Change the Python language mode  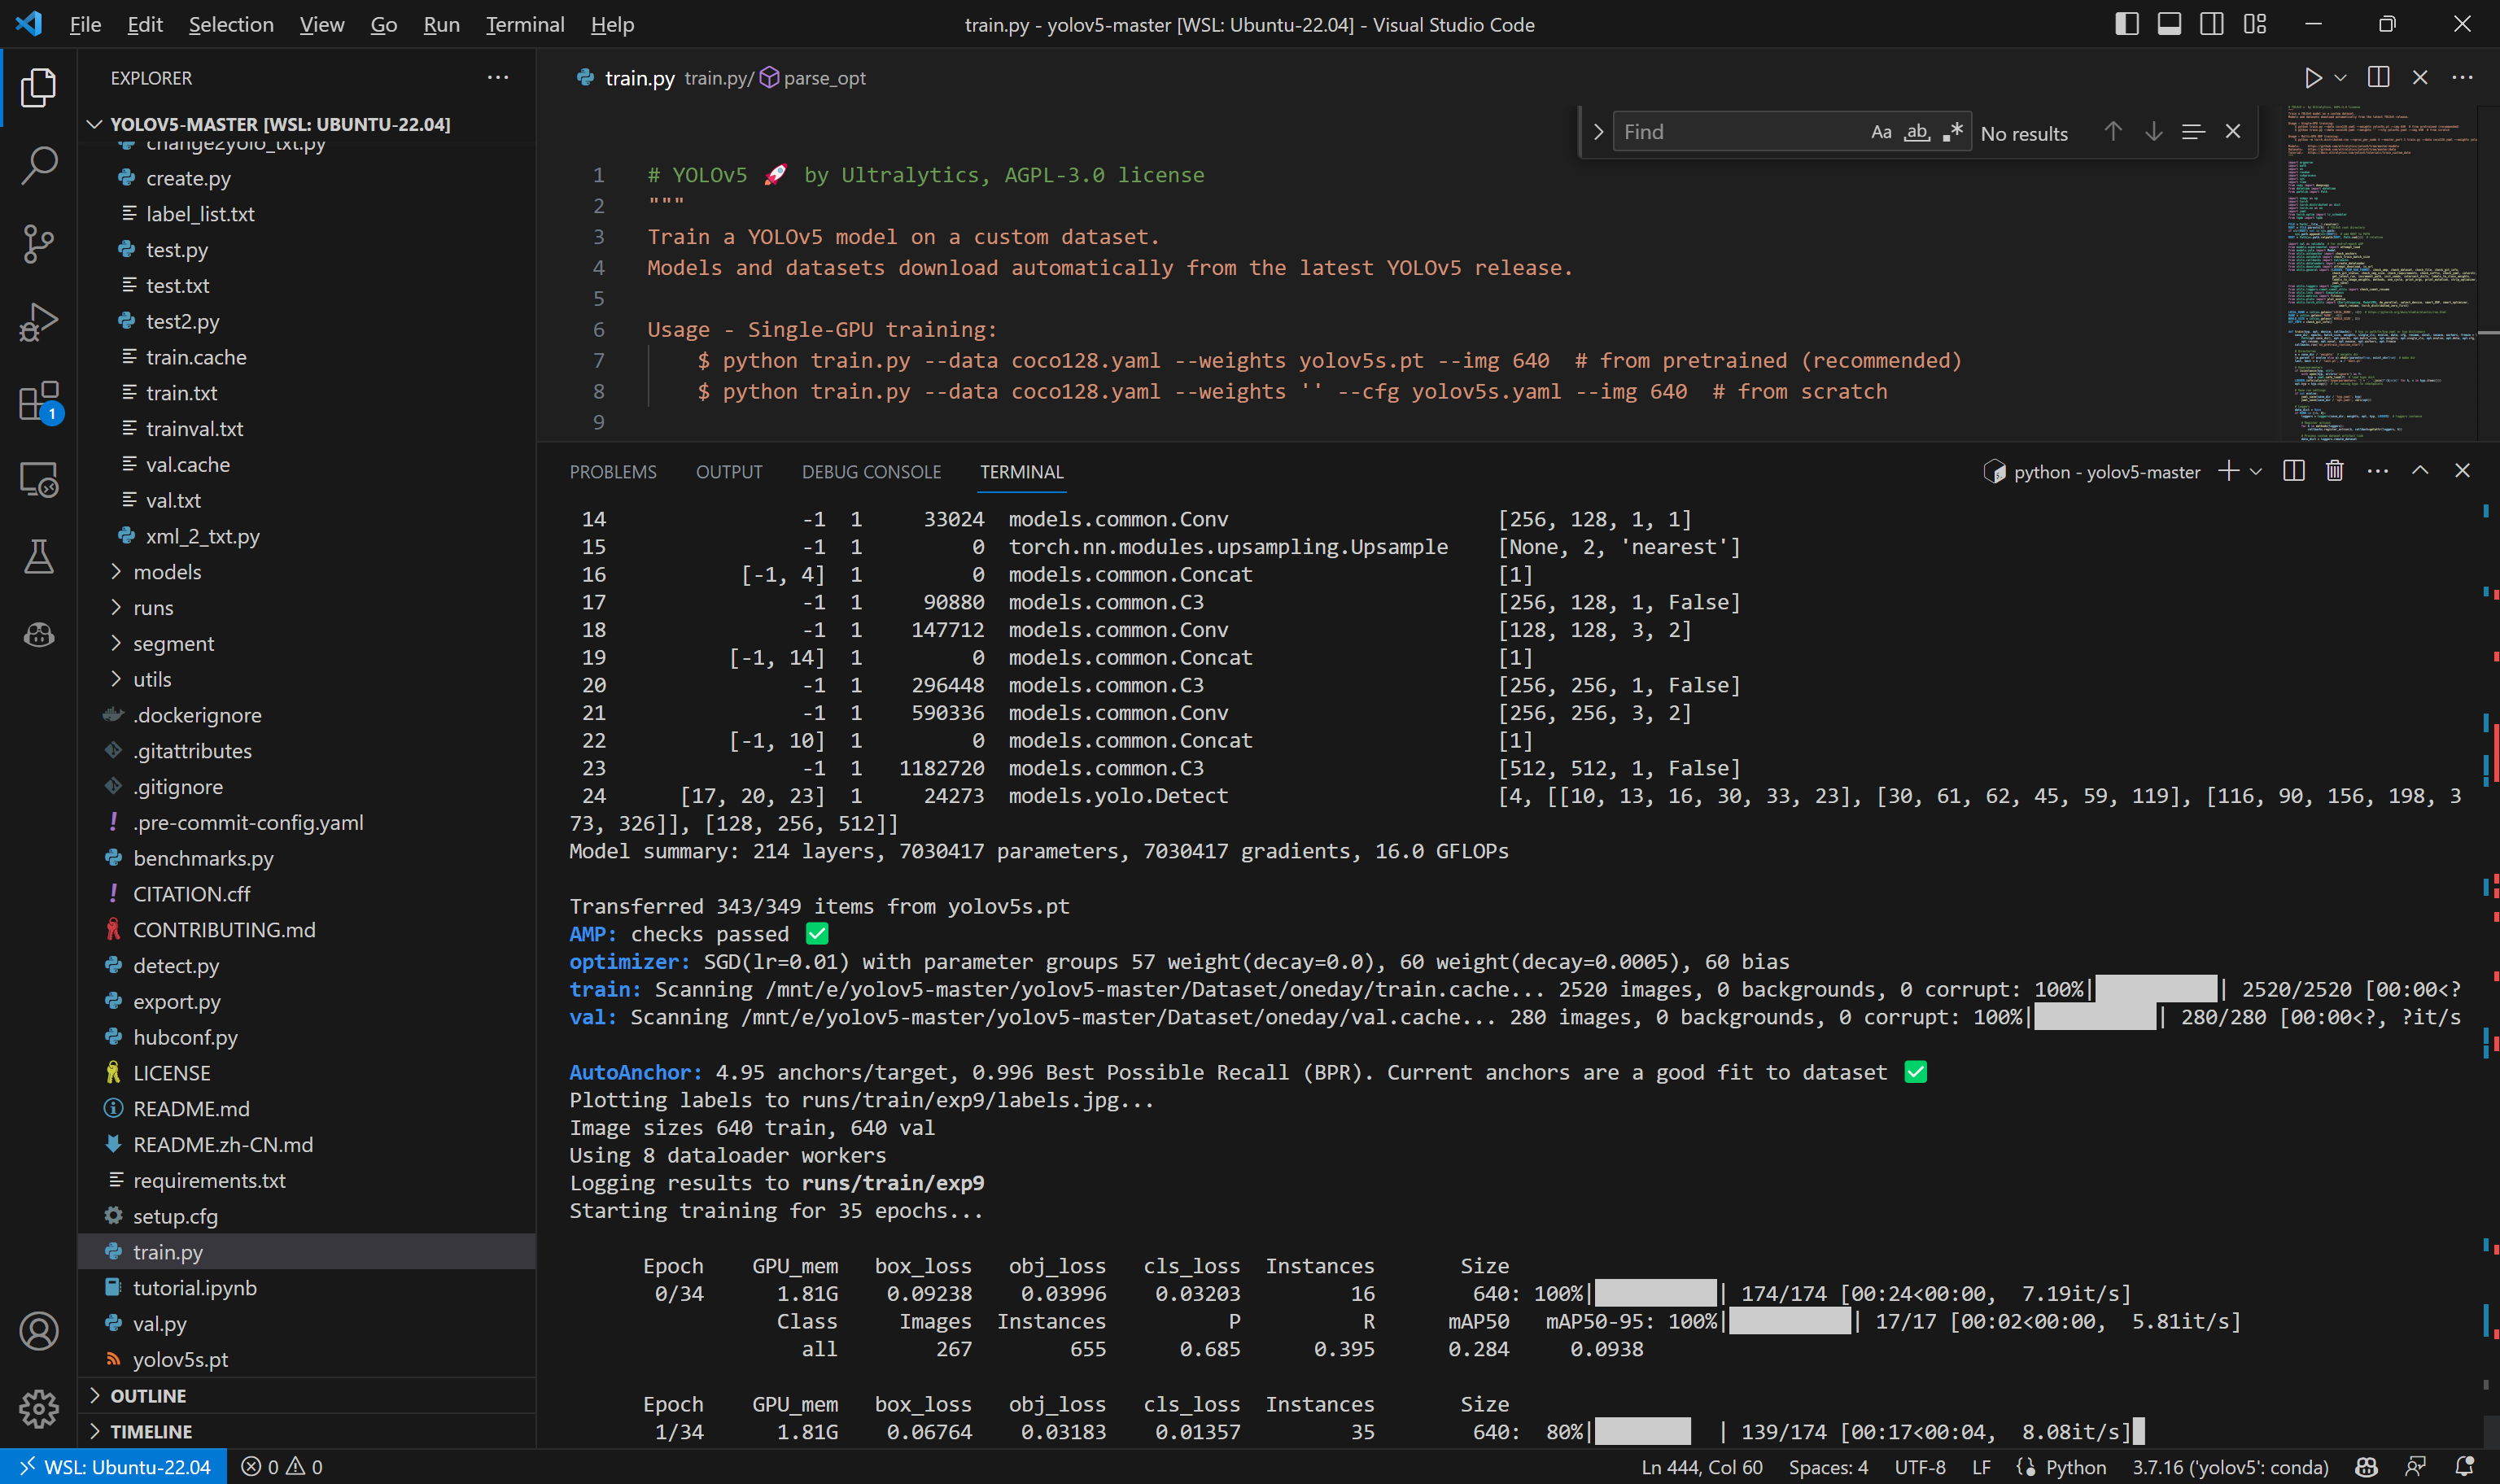[2075, 1467]
